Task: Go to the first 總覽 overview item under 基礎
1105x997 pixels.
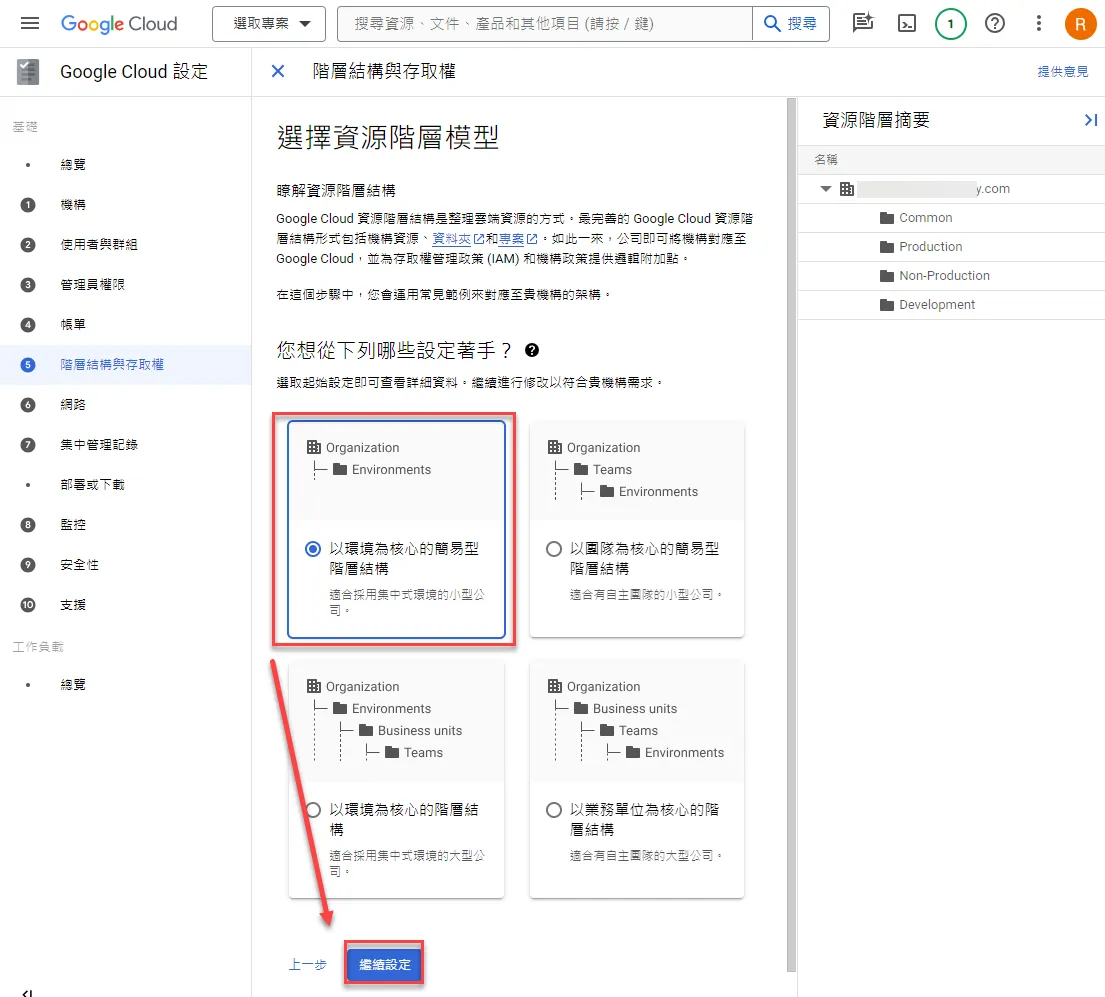Action: 125,165
